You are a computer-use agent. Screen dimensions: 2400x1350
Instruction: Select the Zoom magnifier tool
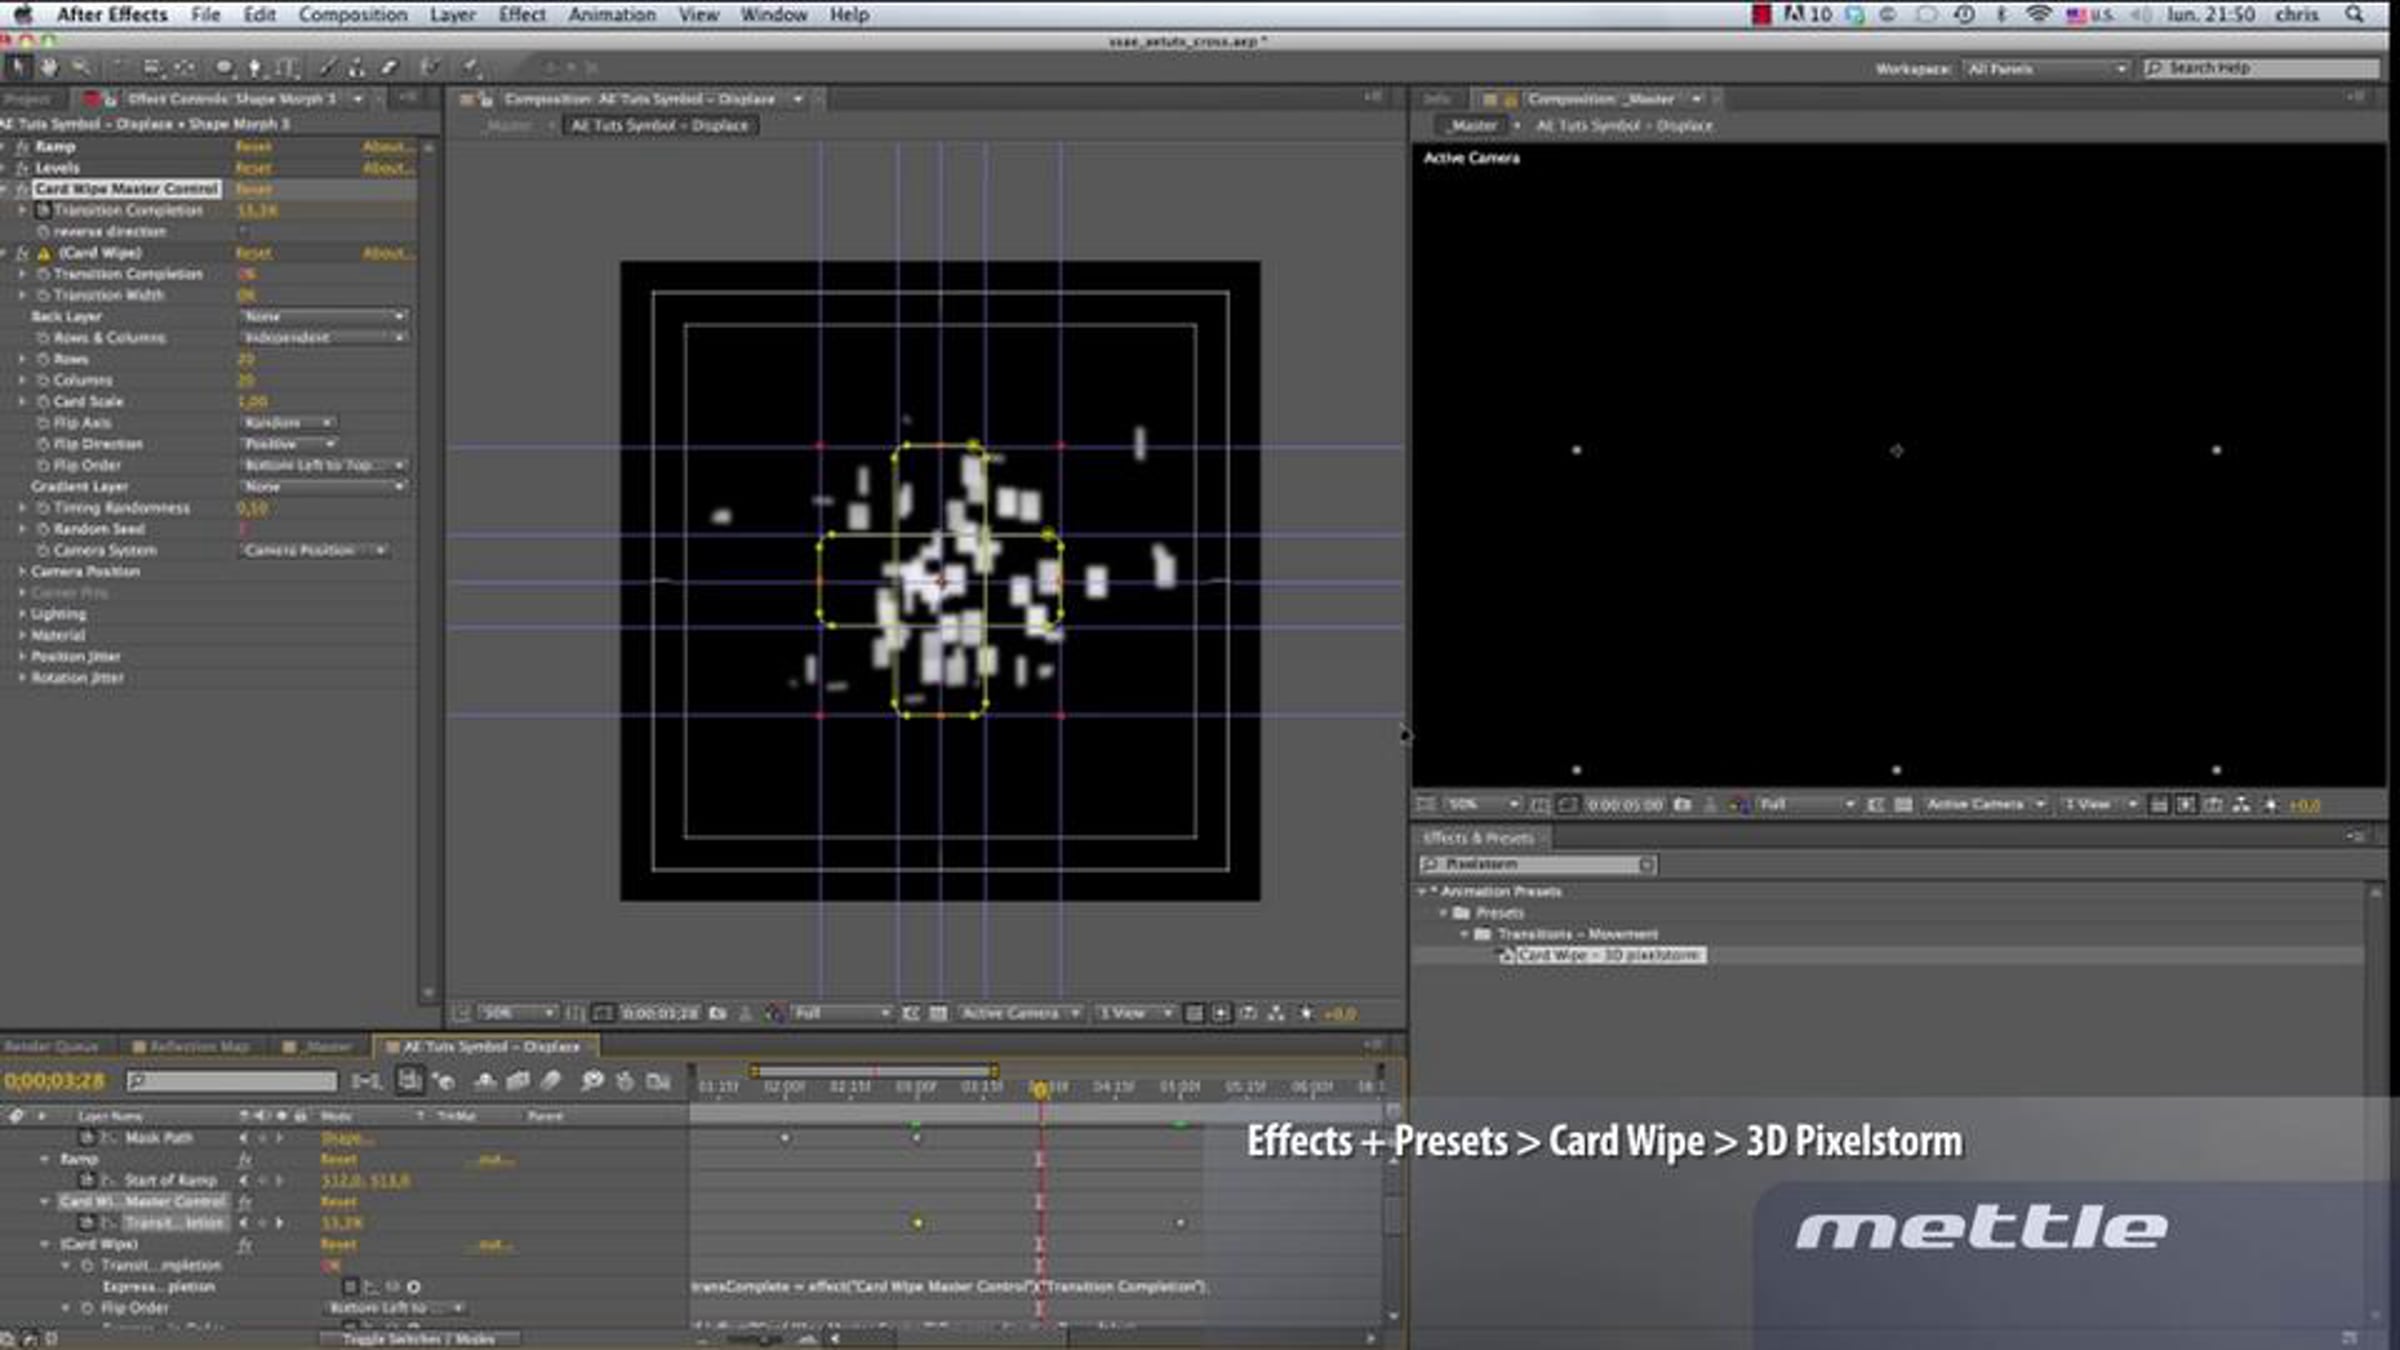[x=81, y=68]
